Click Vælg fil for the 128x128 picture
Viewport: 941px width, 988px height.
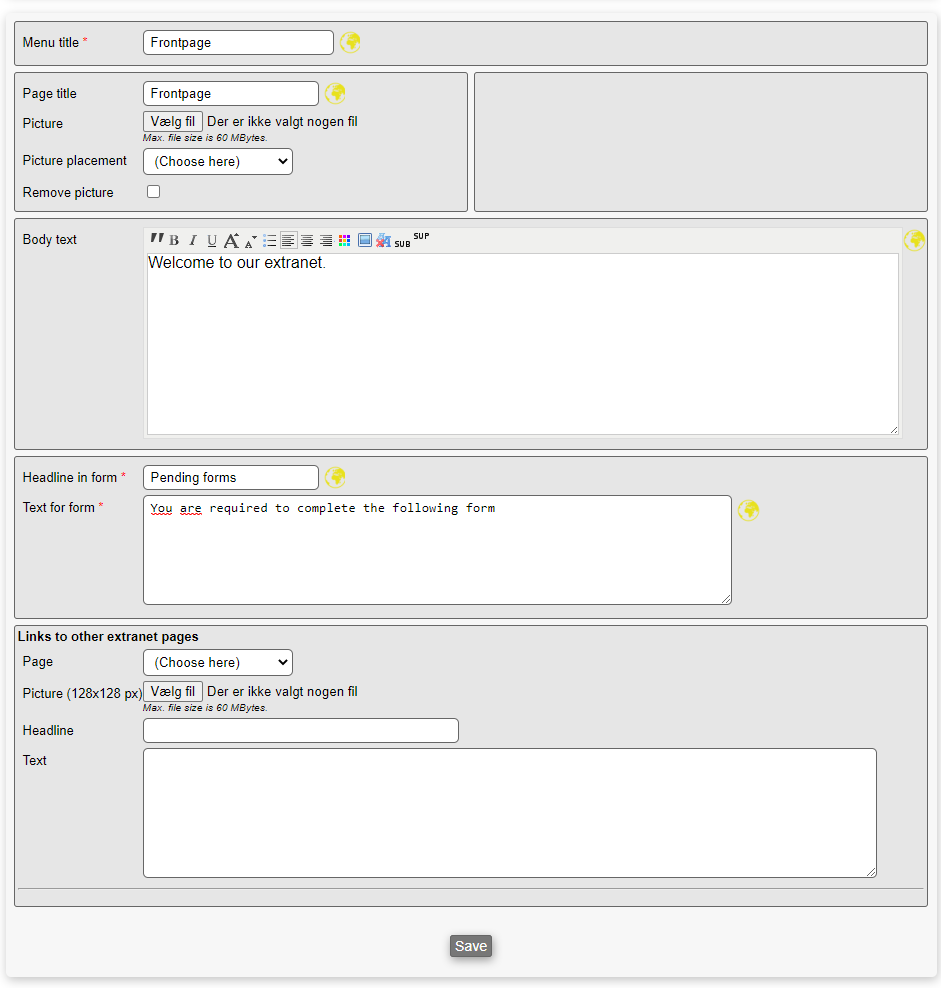173,692
